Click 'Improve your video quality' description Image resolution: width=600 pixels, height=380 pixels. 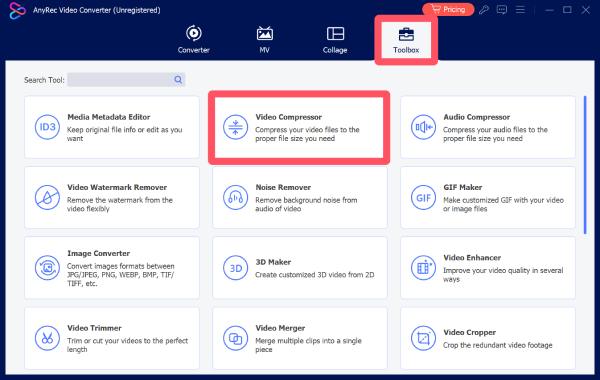pos(503,275)
